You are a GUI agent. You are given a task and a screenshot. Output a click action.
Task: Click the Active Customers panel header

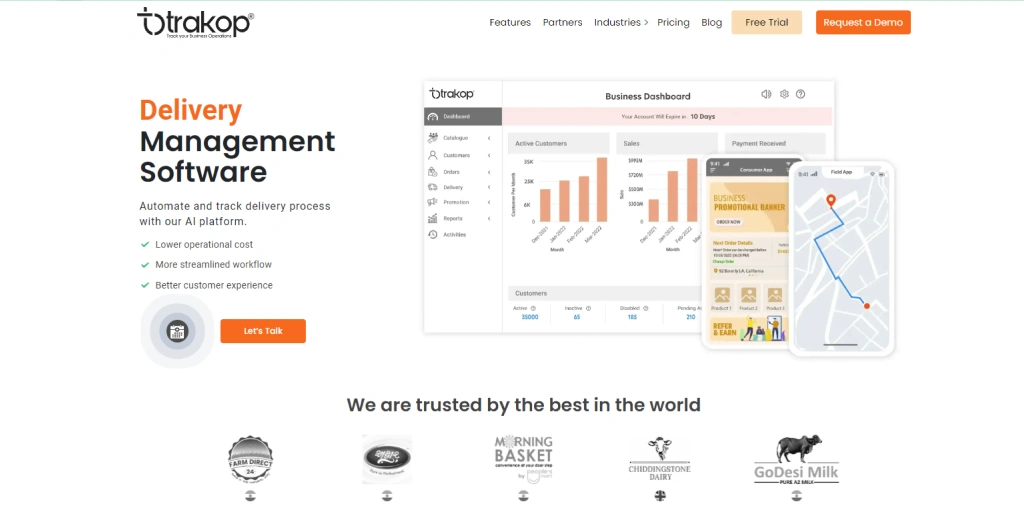558,143
